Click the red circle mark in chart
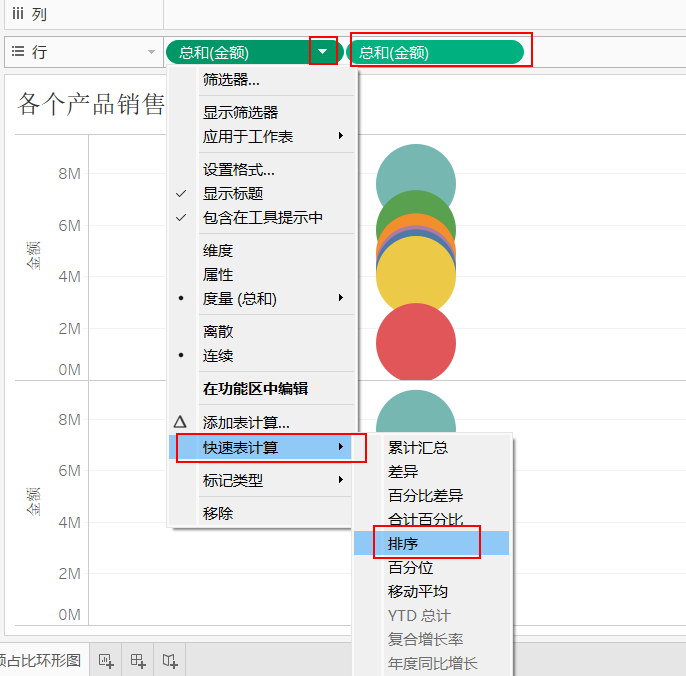 pyautogui.click(x=415, y=343)
